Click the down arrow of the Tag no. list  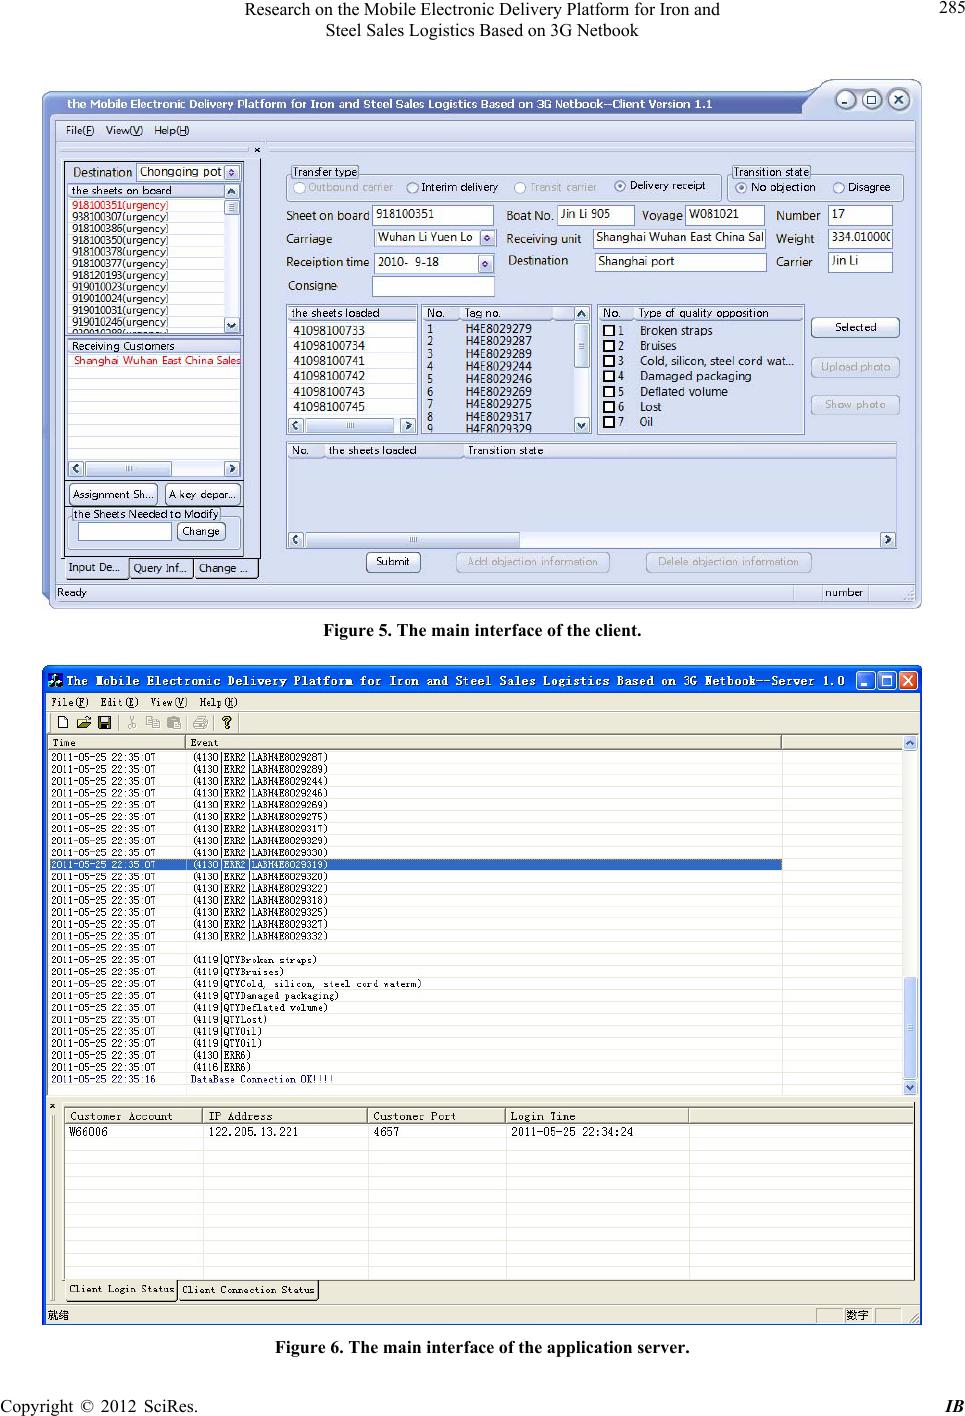click(582, 425)
